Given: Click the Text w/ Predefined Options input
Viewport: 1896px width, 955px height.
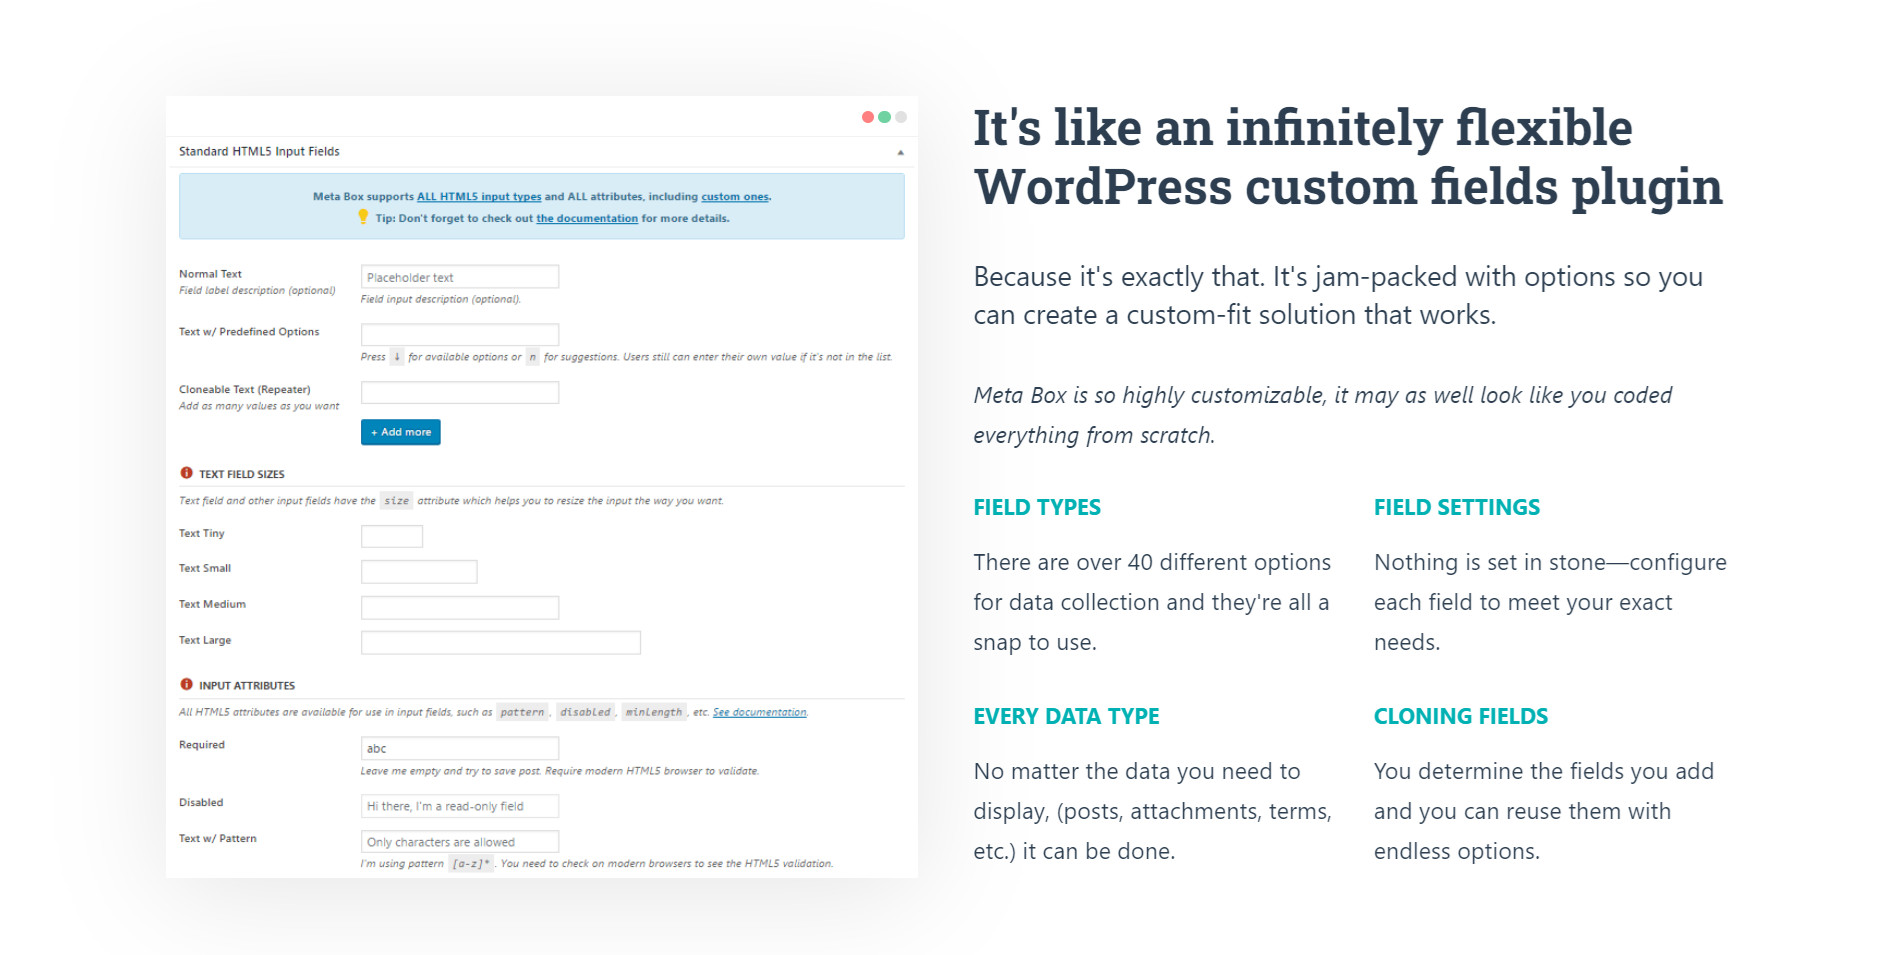Looking at the screenshot, I should tap(459, 334).
